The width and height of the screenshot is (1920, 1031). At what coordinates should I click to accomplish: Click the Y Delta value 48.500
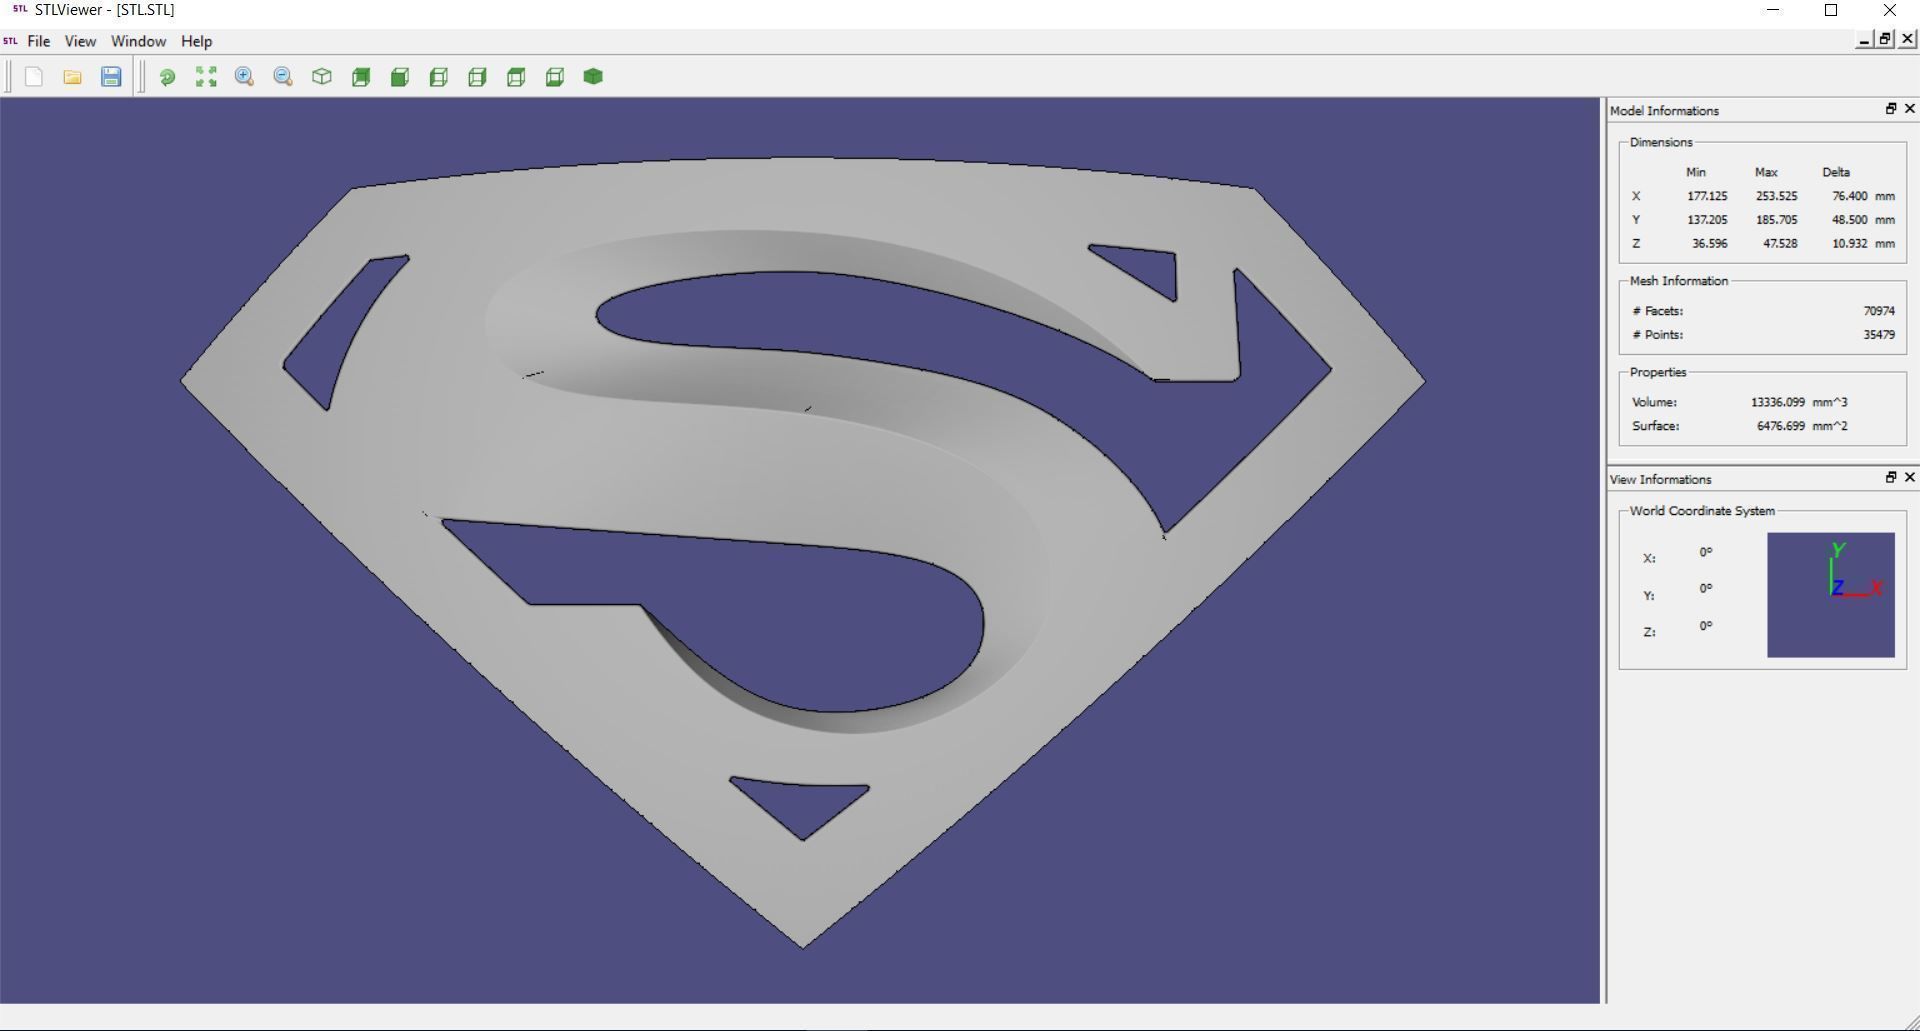click(x=1850, y=220)
